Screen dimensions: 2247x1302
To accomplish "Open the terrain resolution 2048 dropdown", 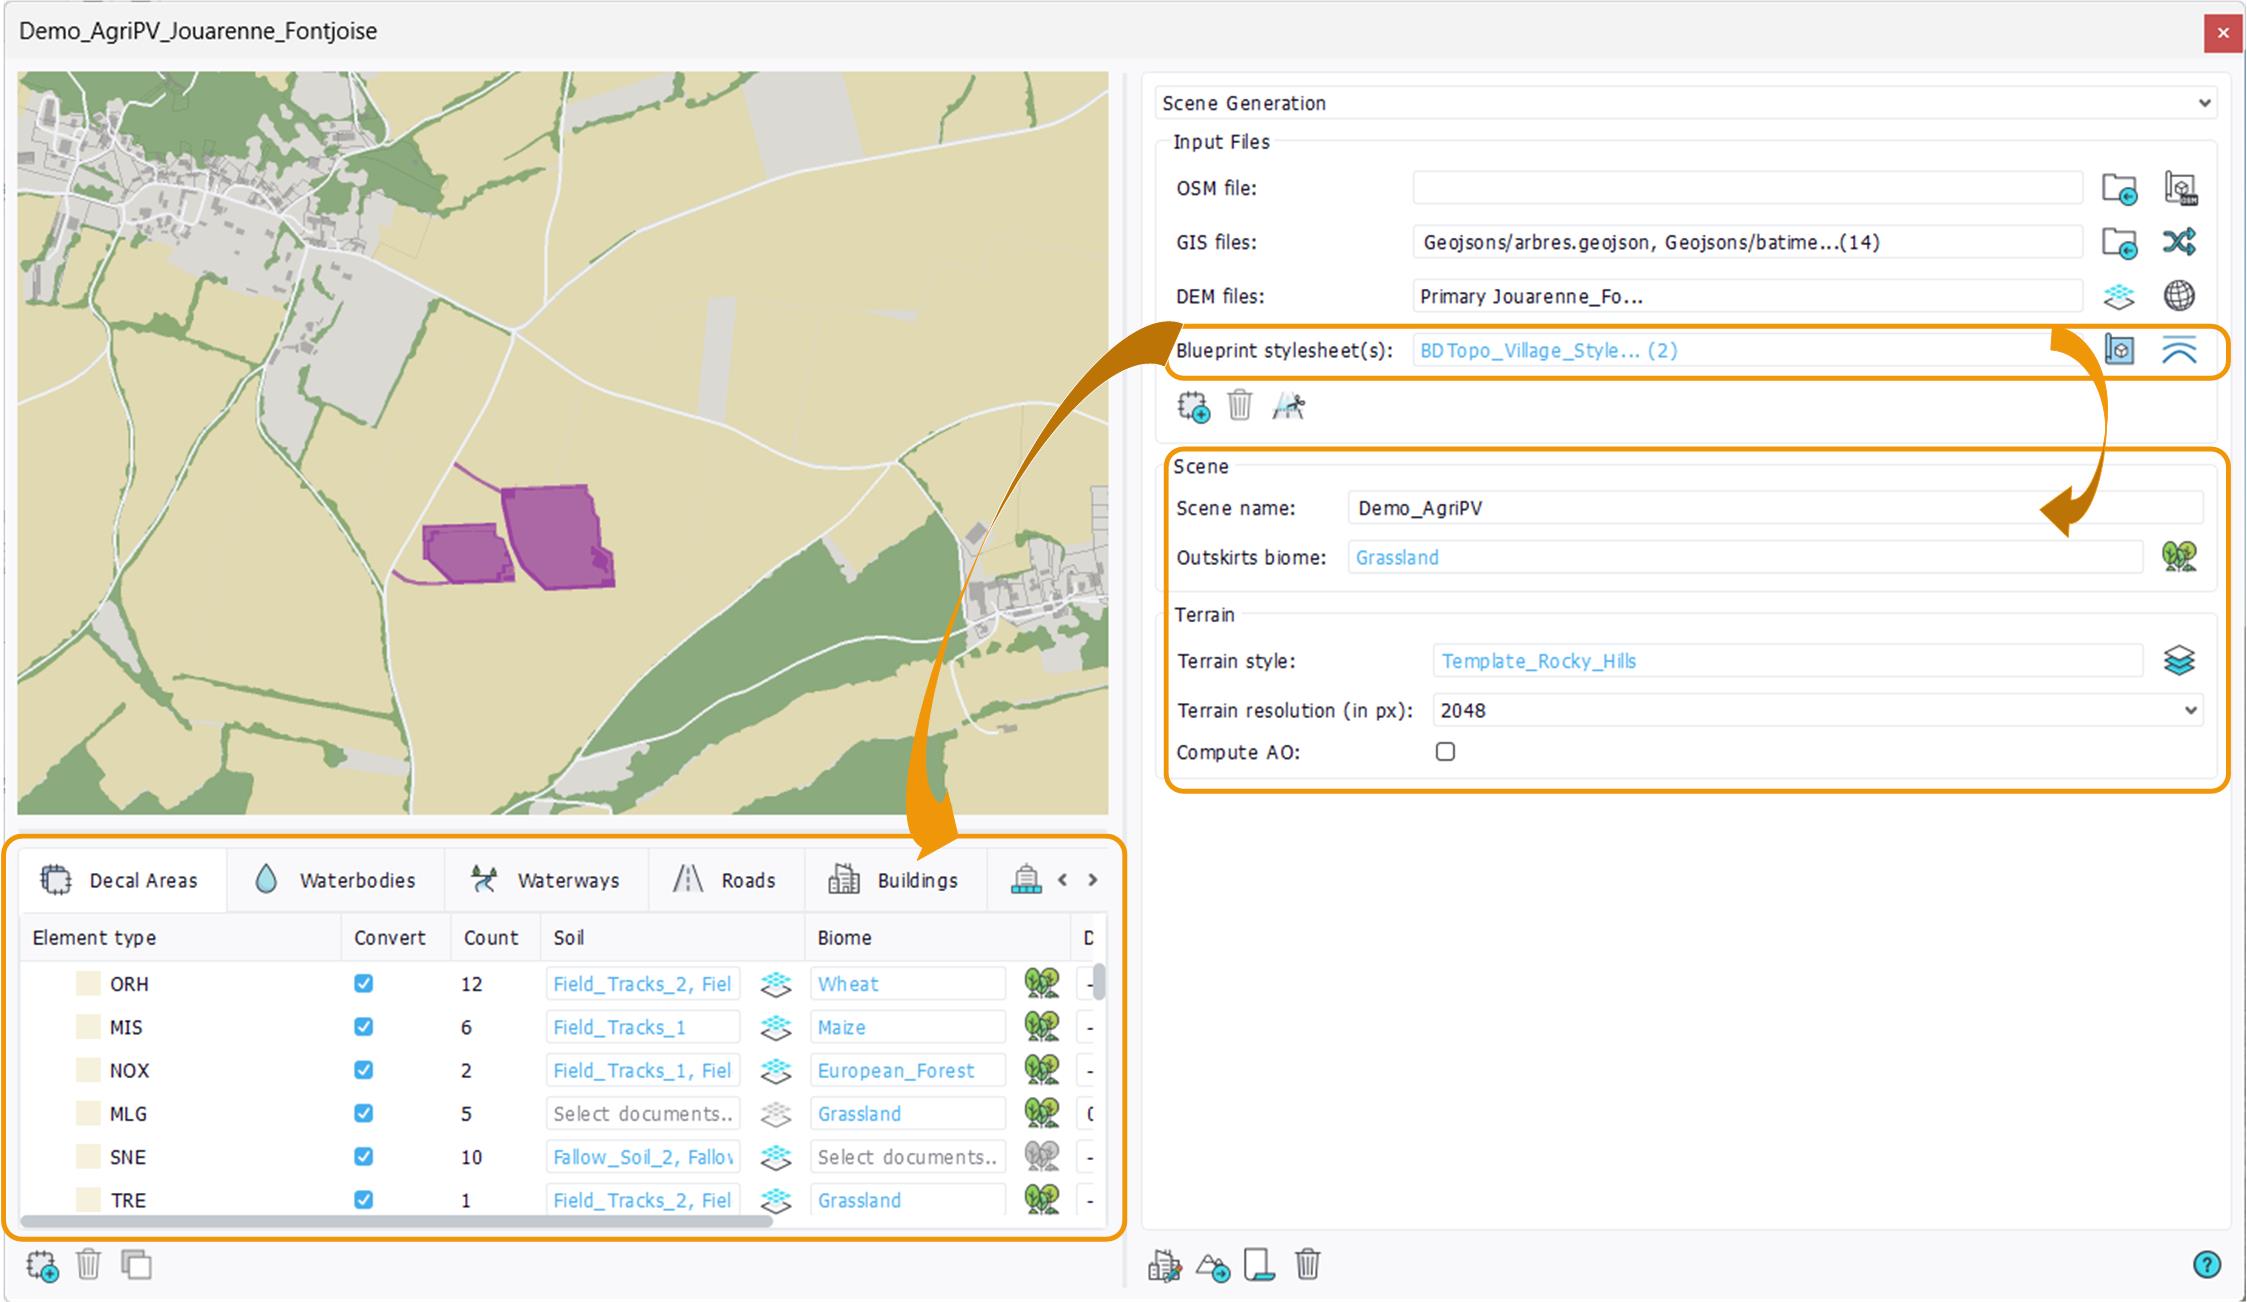I will pyautogui.click(x=2190, y=711).
